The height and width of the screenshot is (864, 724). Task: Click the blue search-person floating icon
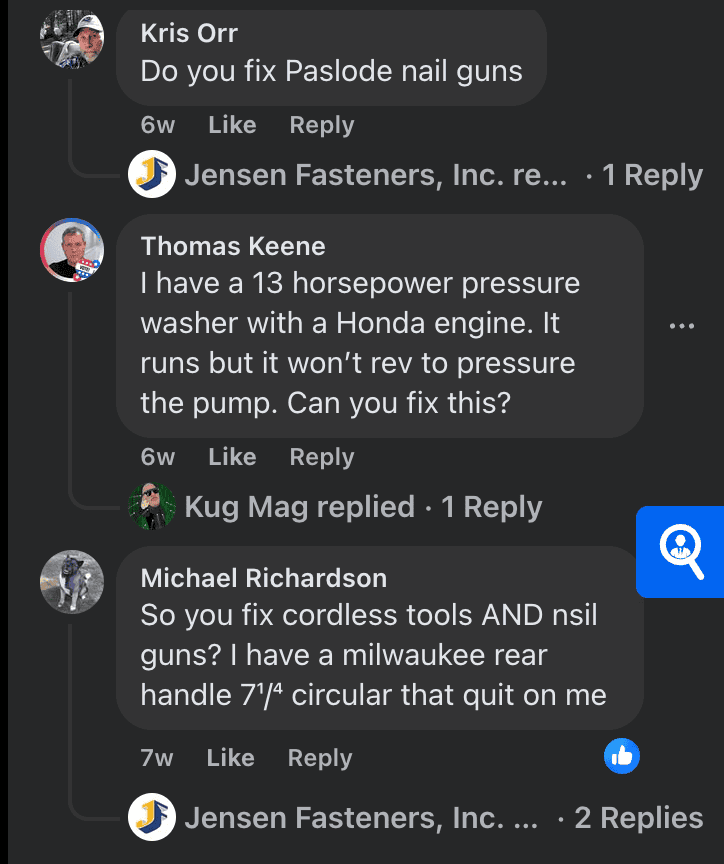point(681,552)
